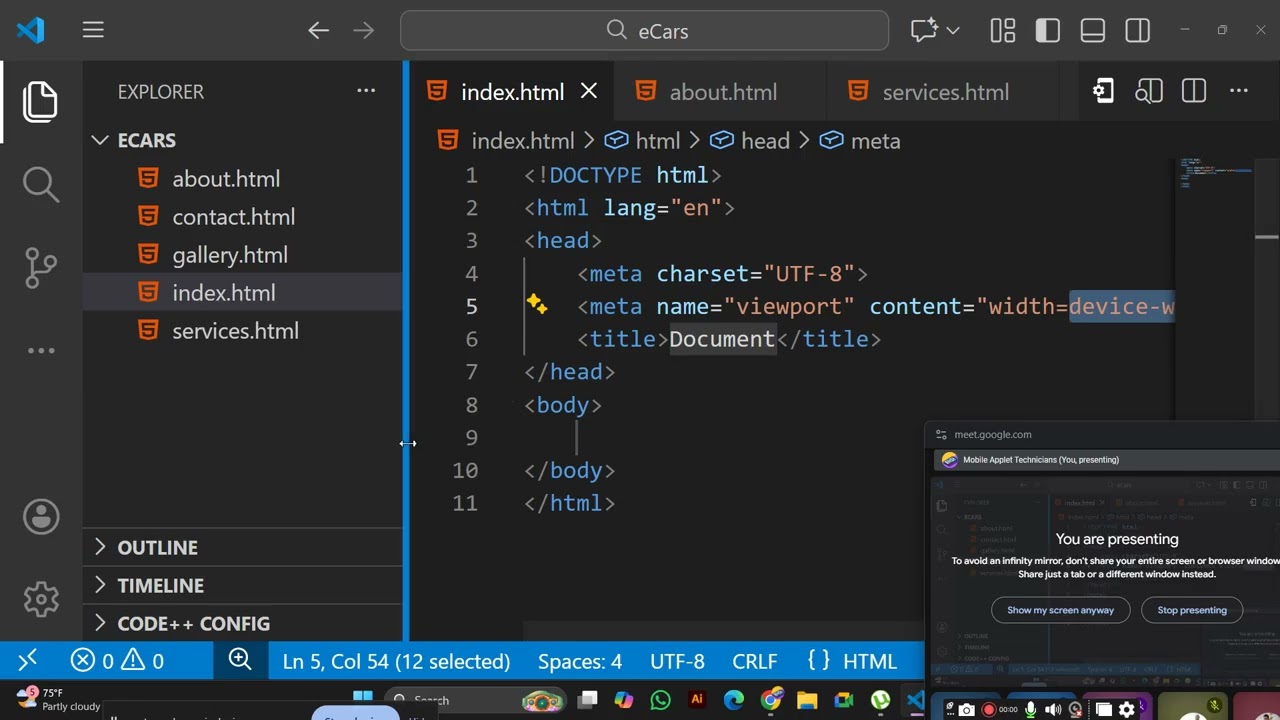Open the chat dropdown arrow
Image resolution: width=1280 pixels, height=720 pixels.
tap(953, 31)
